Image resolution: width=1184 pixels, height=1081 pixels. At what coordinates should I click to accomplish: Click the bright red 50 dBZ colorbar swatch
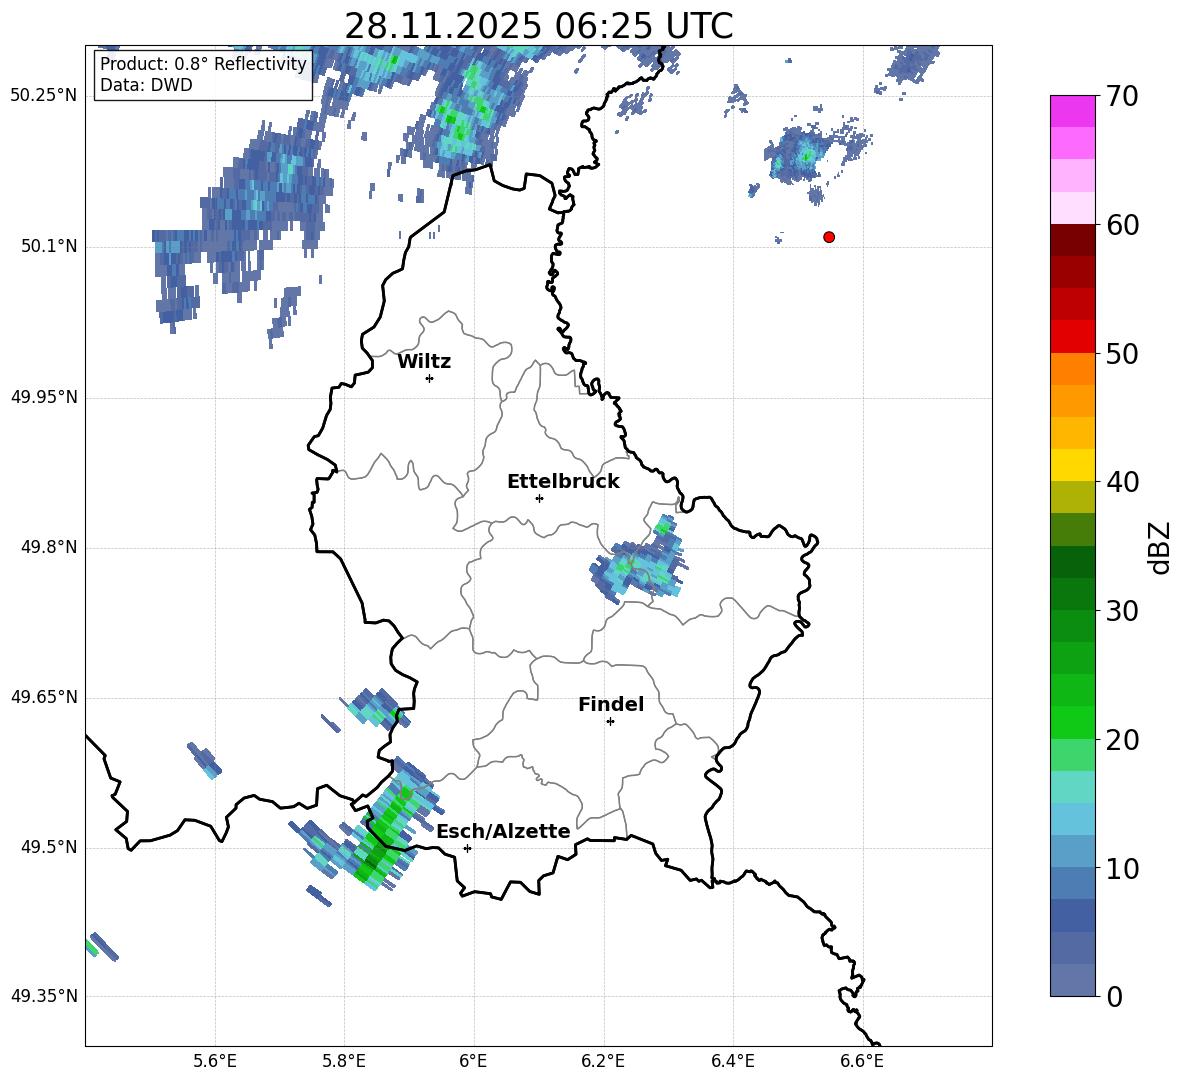[x=1072, y=337]
